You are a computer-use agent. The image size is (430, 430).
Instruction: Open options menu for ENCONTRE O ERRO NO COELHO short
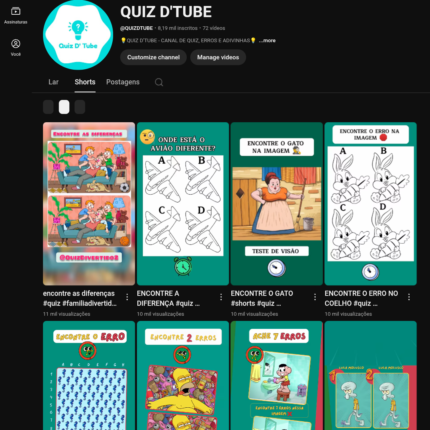(409, 297)
